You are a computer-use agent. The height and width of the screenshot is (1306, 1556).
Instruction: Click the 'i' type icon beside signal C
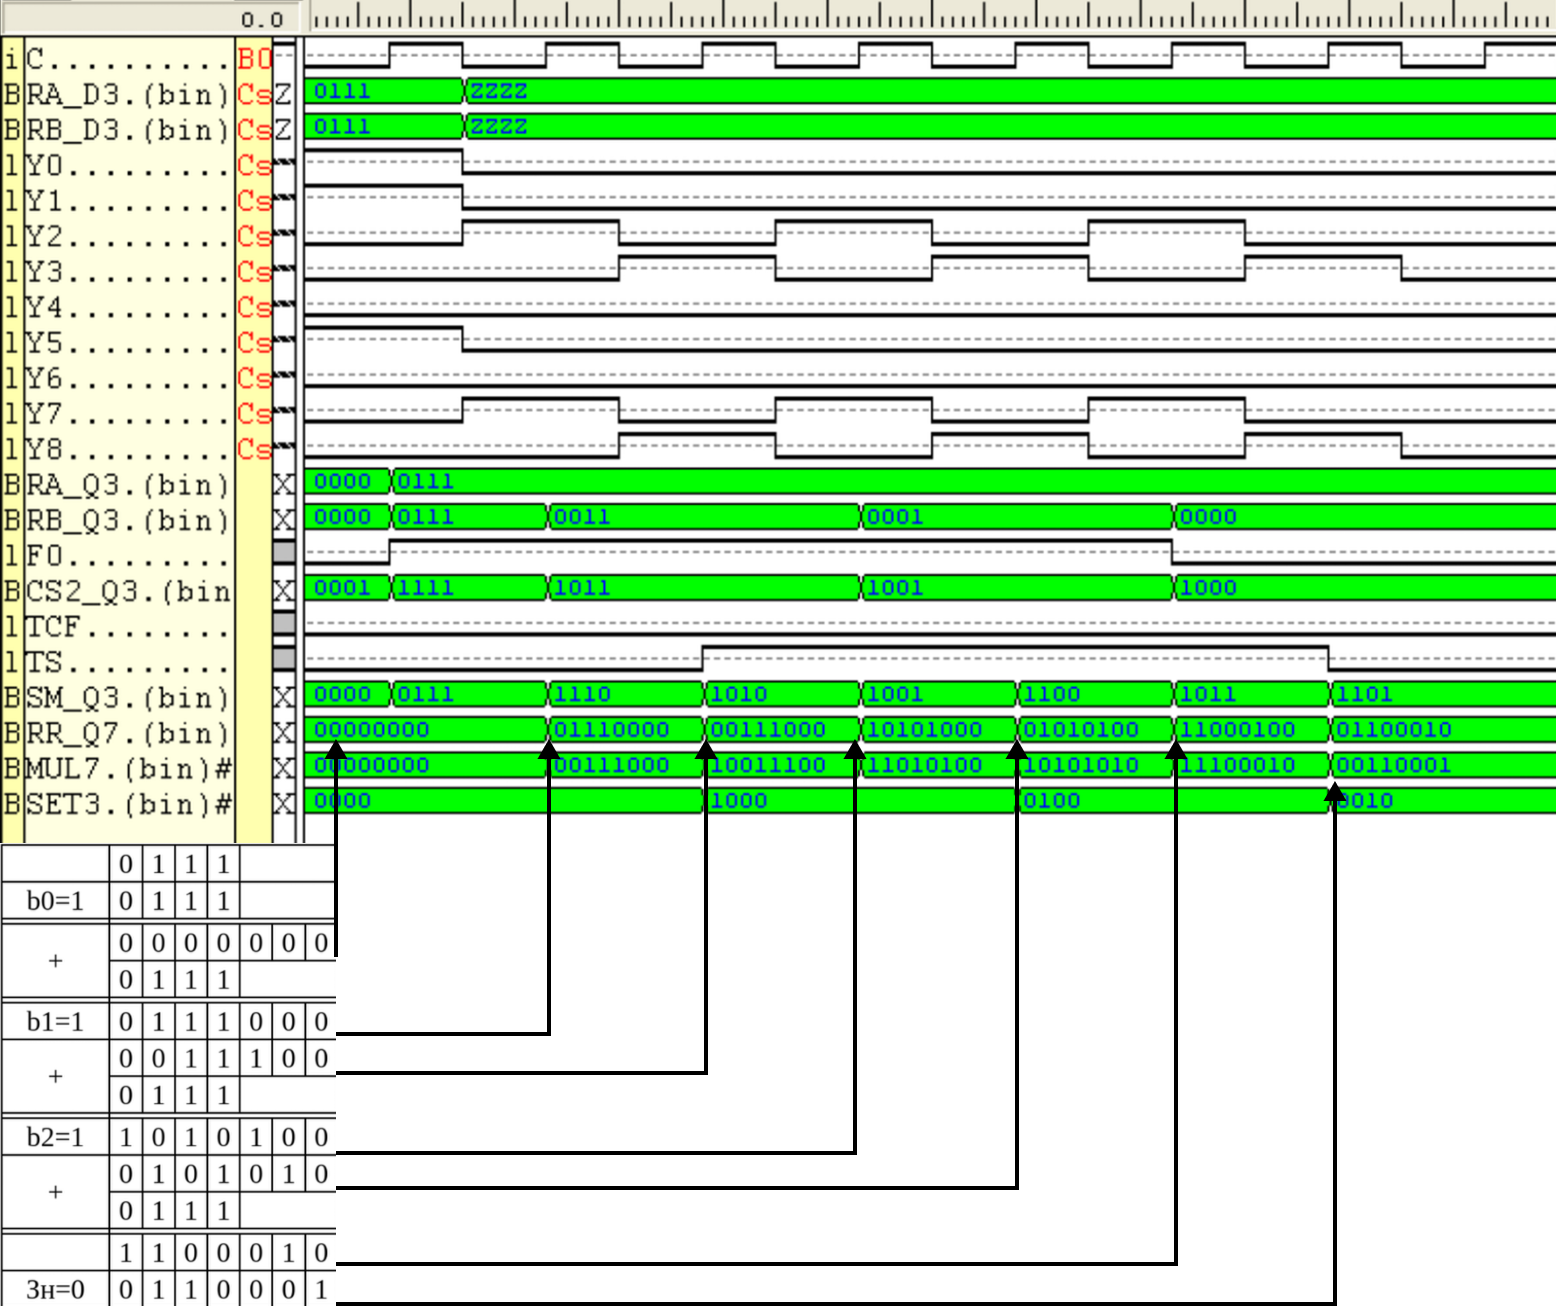(x=11, y=59)
